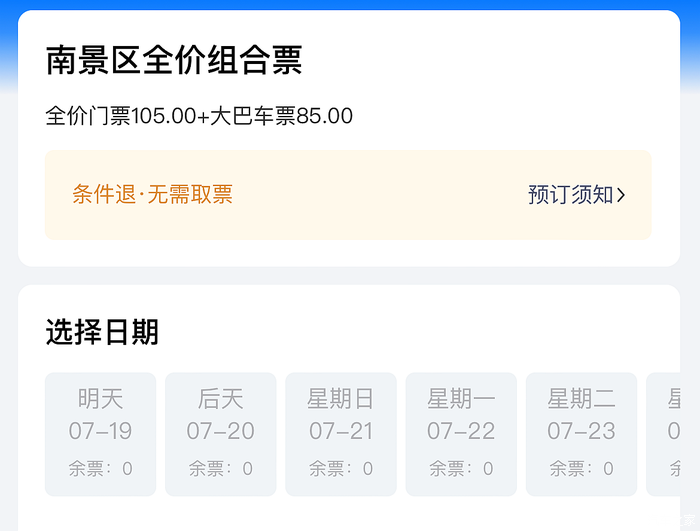The image size is (700, 531).
Task: Click the 选择日期 section heading
Action: point(102,332)
